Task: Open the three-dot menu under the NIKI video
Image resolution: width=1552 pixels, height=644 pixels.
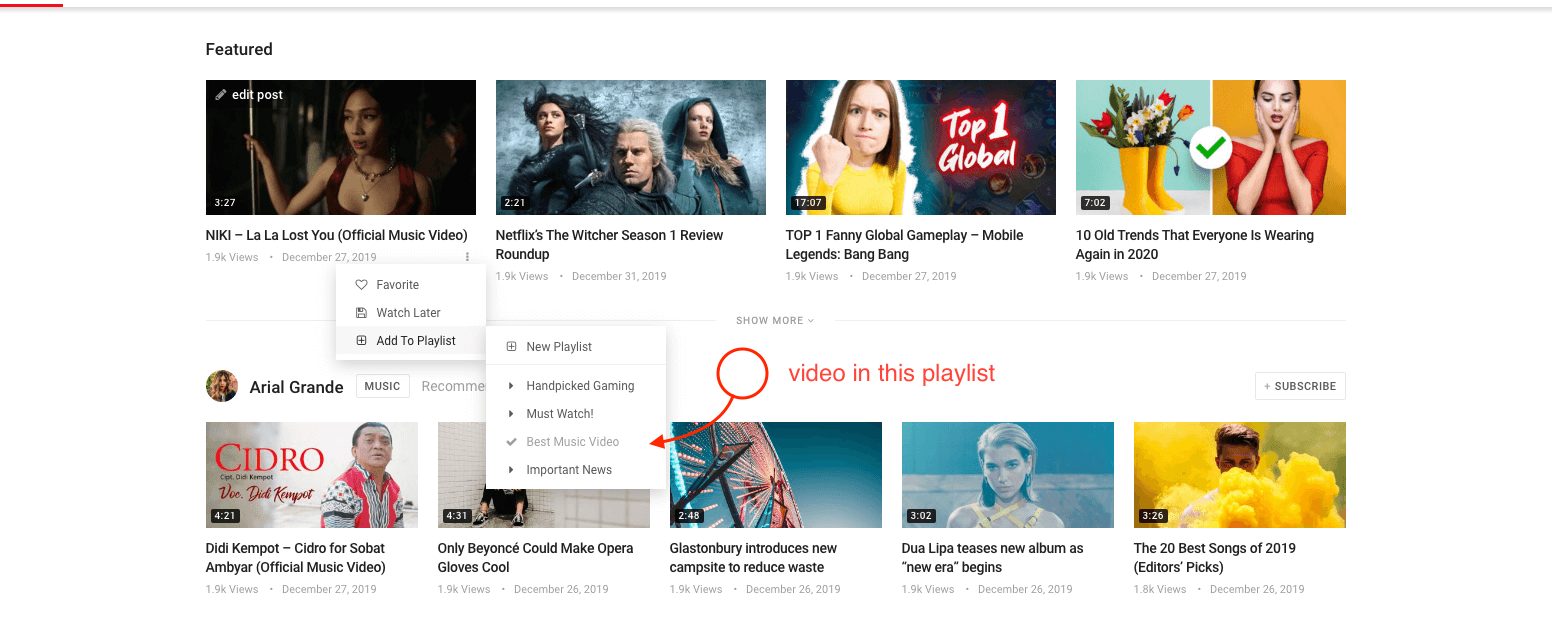Action: 467,257
